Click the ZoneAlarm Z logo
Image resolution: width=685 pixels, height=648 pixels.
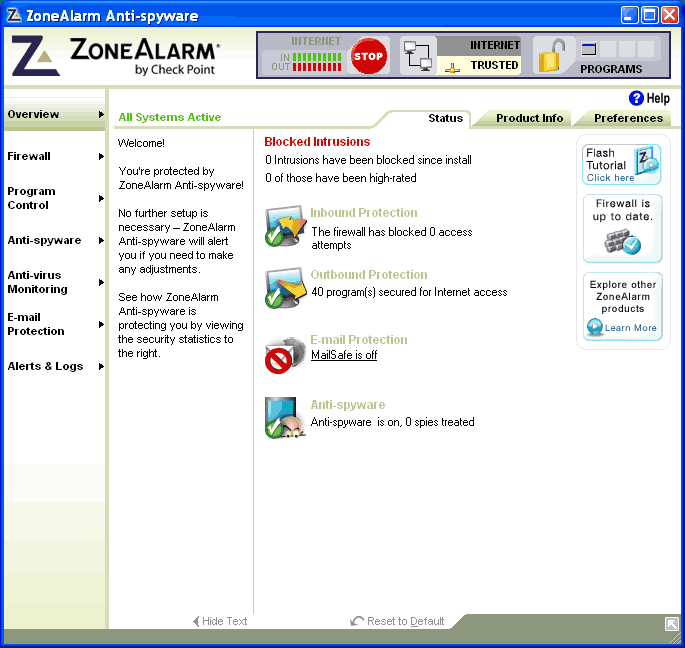pyautogui.click(x=35, y=56)
